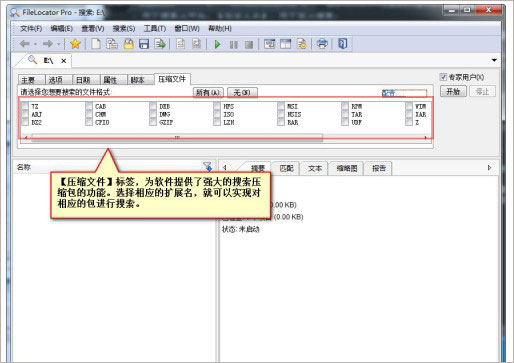Print results using the printer icon
This screenshot has height=363, width=514.
click(x=322, y=44)
